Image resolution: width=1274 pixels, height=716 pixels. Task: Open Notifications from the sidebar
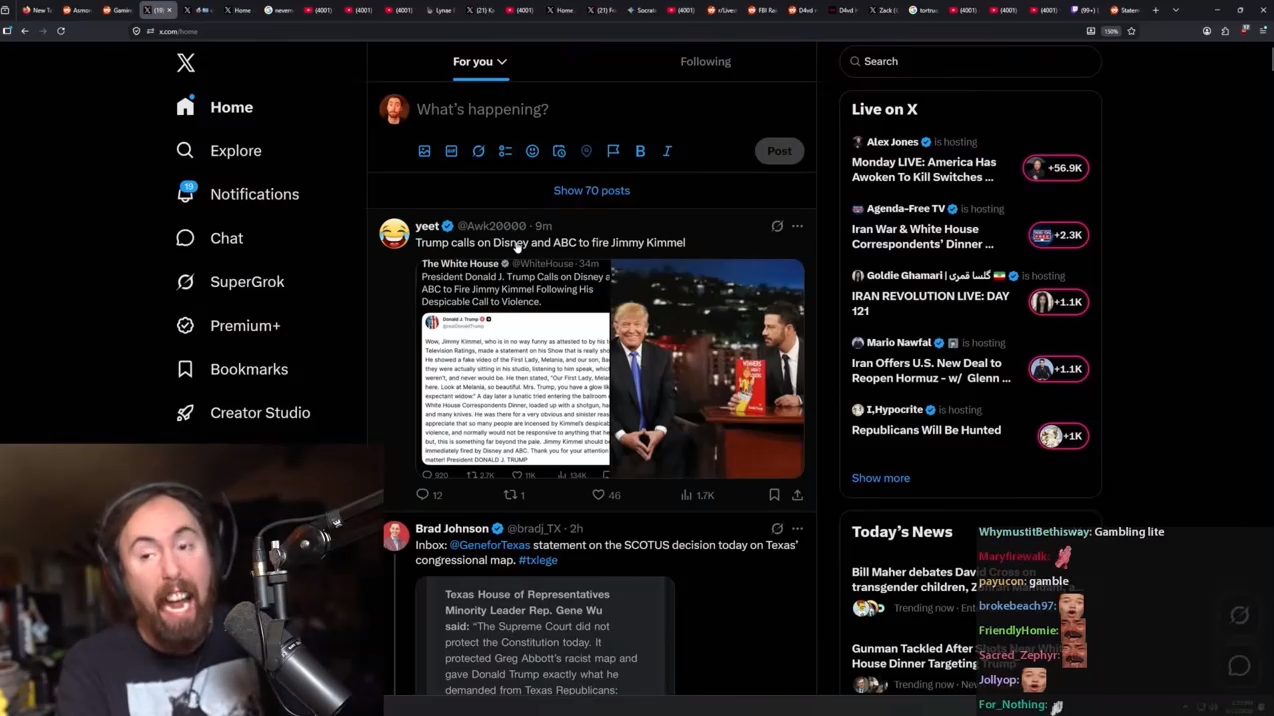pyautogui.click(x=254, y=195)
